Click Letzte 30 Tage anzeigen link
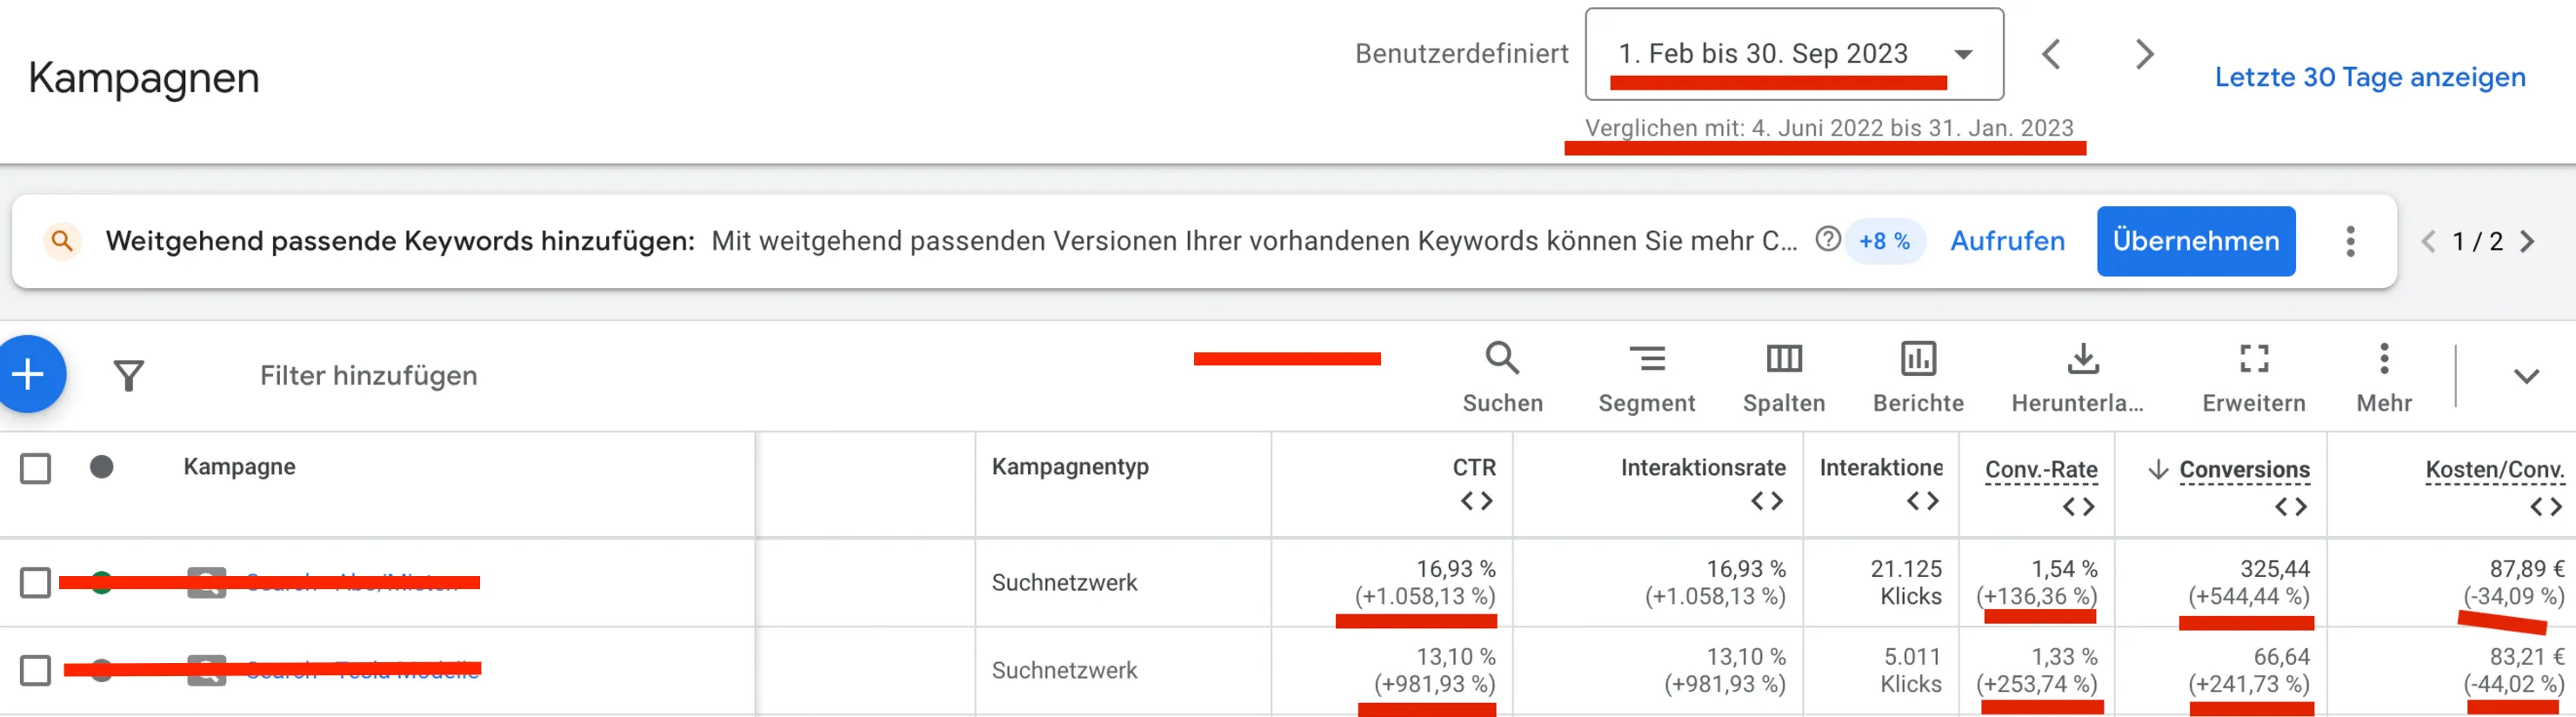This screenshot has width=2576, height=717. coord(2370,77)
